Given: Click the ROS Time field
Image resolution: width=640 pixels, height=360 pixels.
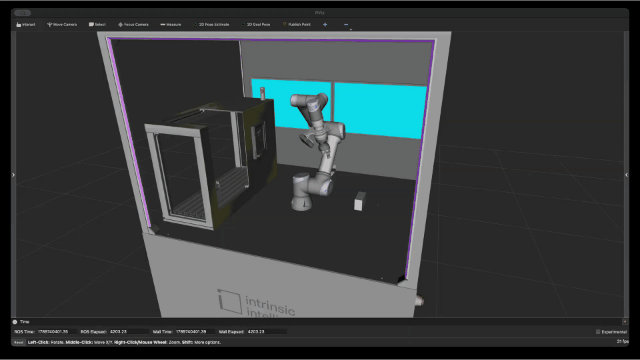Looking at the screenshot, I should point(57,332).
